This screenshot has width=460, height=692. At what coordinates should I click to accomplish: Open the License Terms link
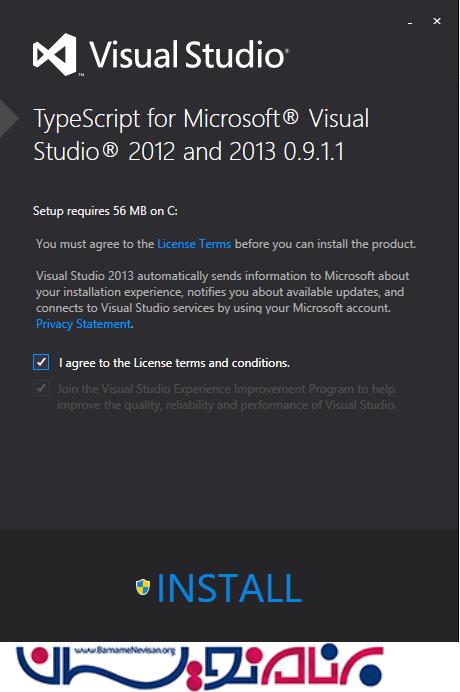click(194, 244)
